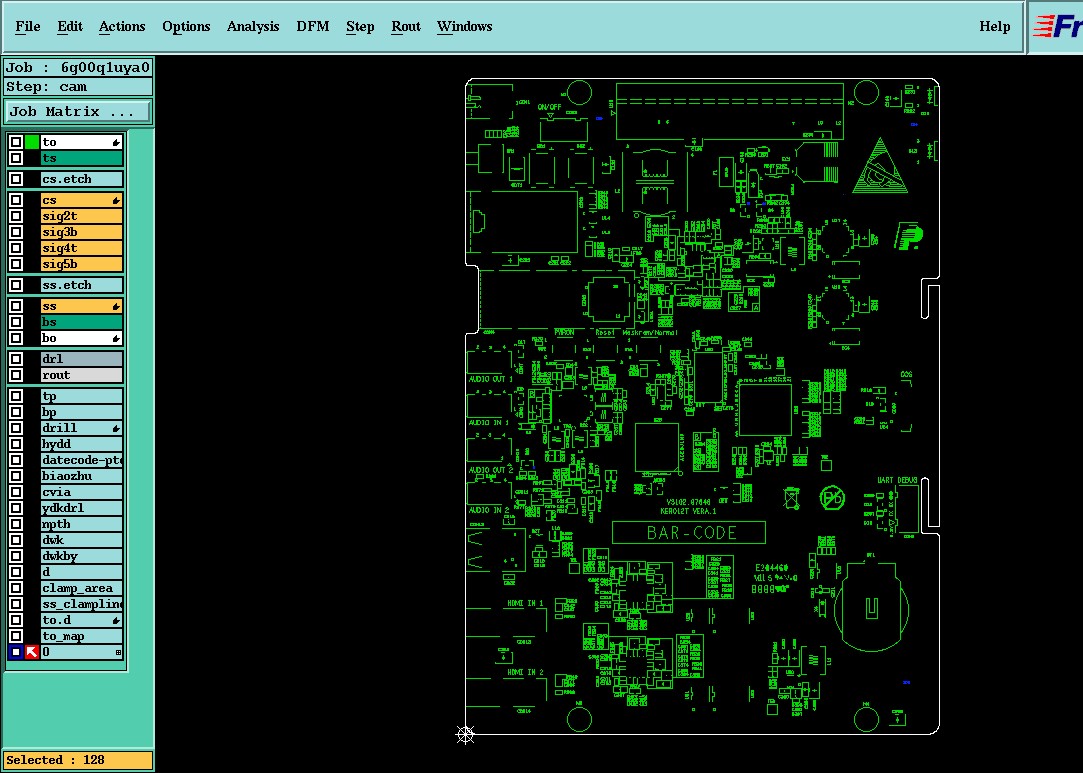Click the small grid icon beside the 0 field

pos(118,652)
